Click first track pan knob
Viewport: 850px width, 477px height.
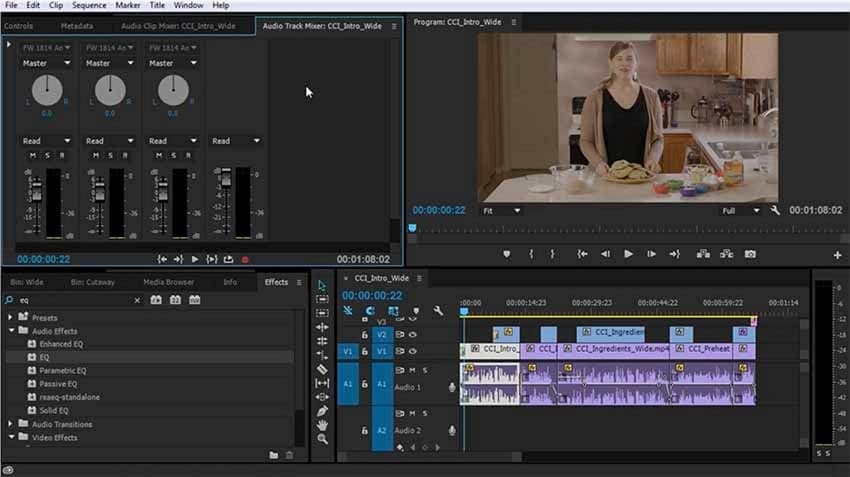click(x=47, y=90)
